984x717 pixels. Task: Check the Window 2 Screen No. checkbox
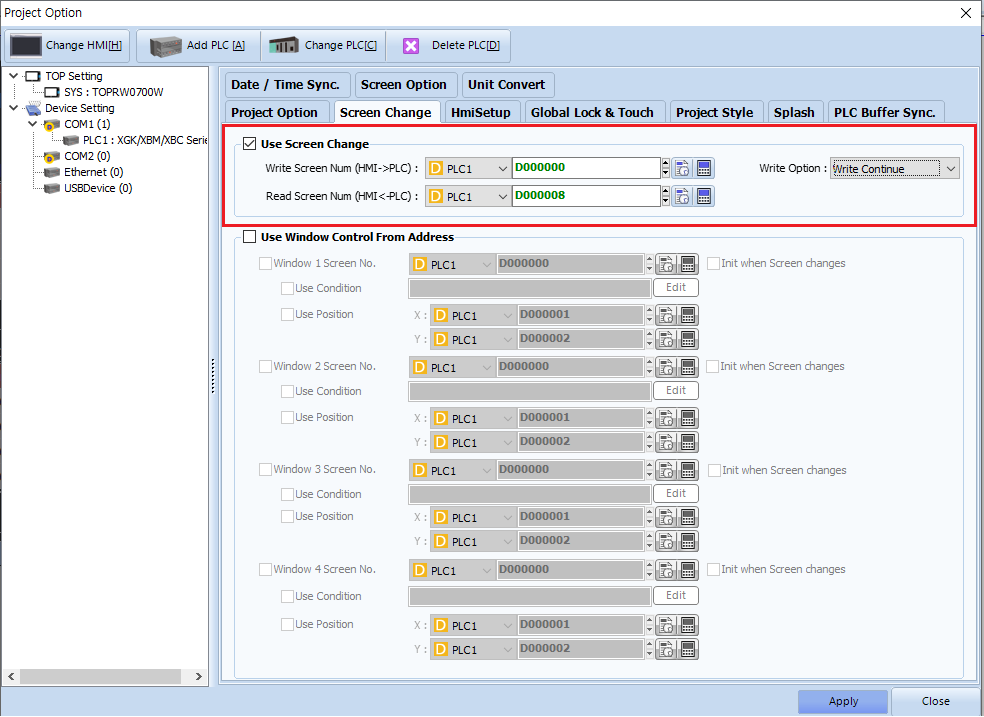pyautogui.click(x=265, y=366)
